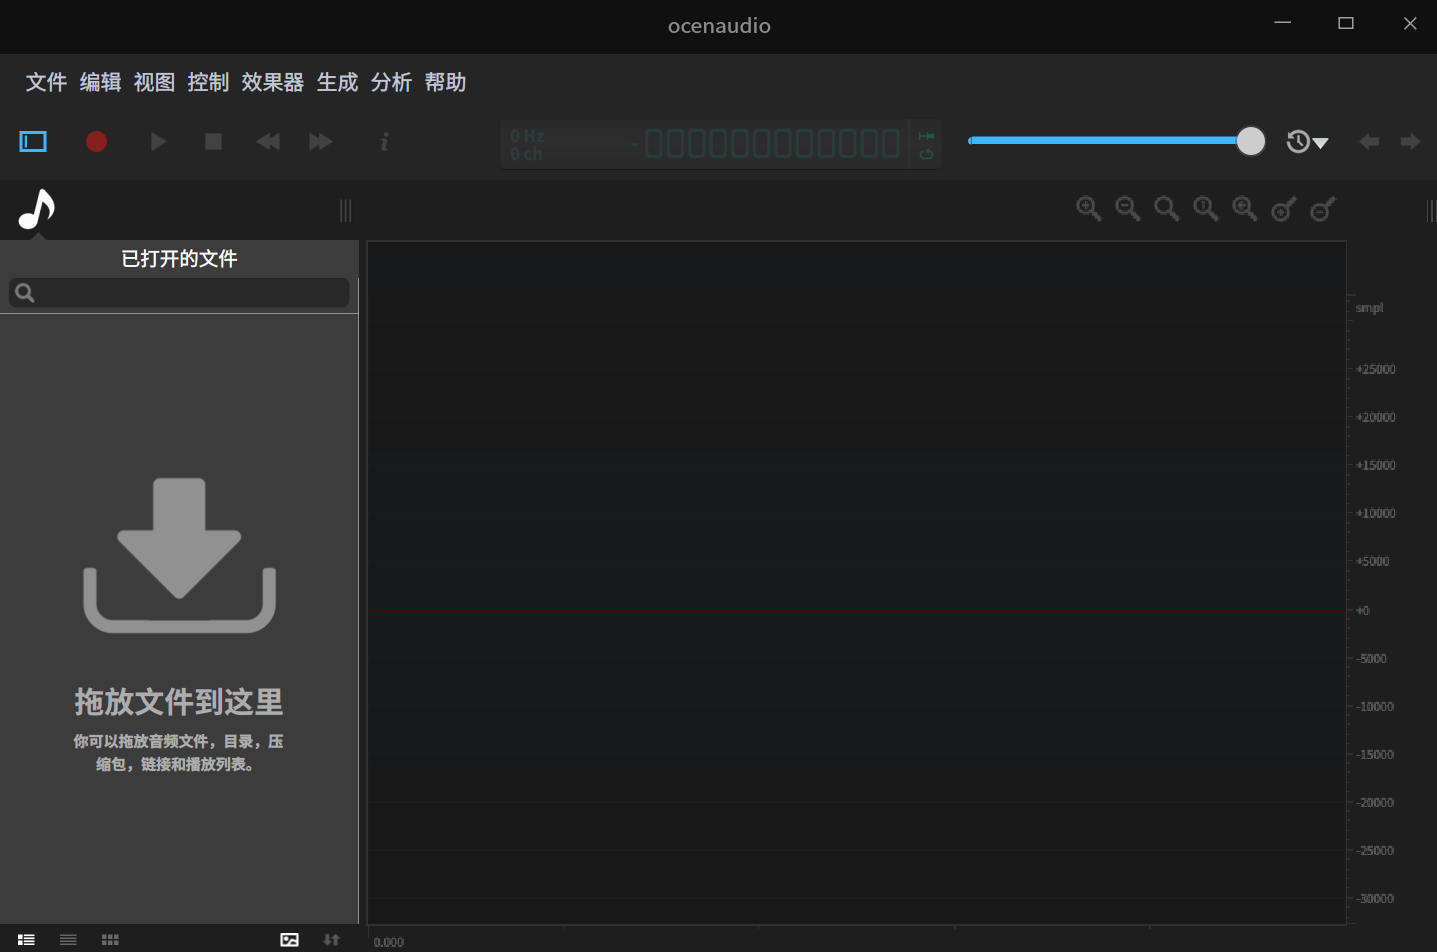Click the previous zoom magnifier with arrow
The image size is (1437, 952).
[1244, 209]
